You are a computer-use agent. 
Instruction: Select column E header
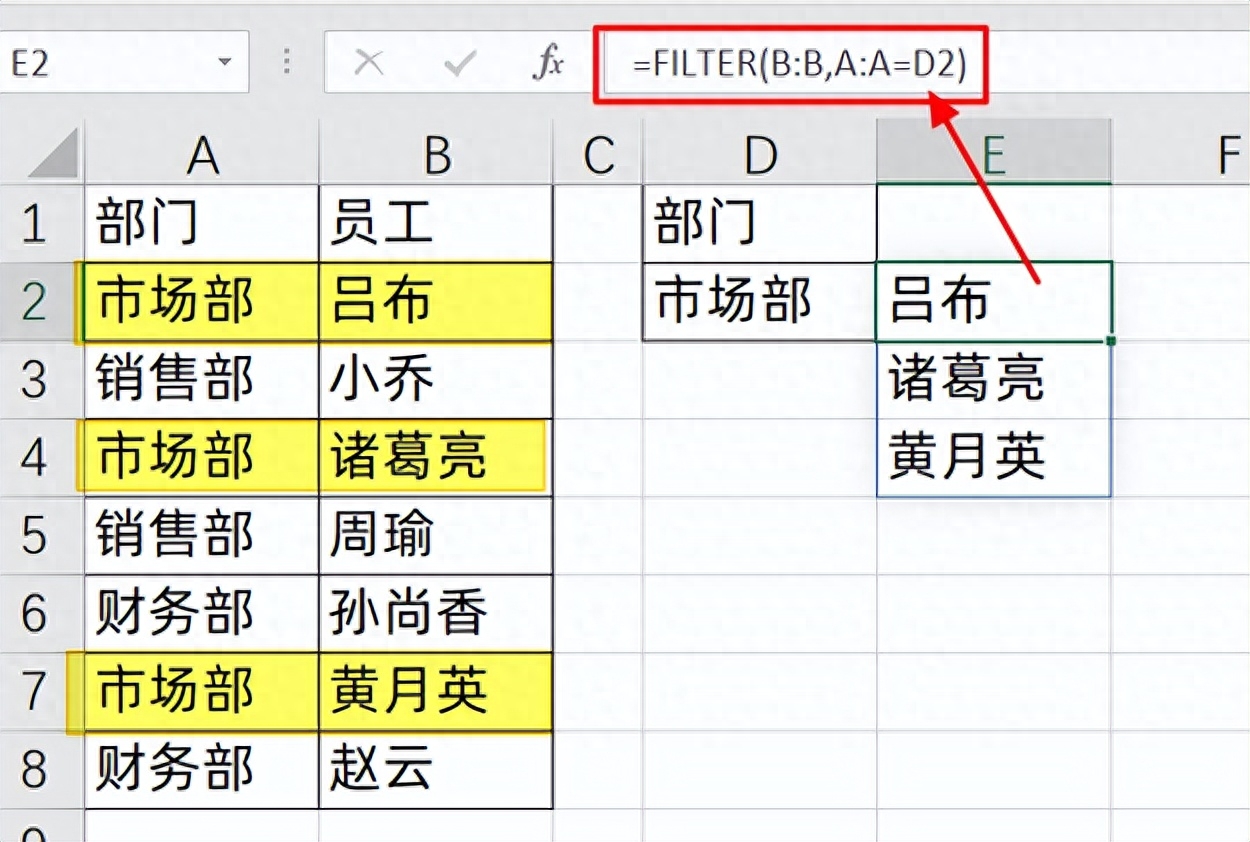coord(993,155)
